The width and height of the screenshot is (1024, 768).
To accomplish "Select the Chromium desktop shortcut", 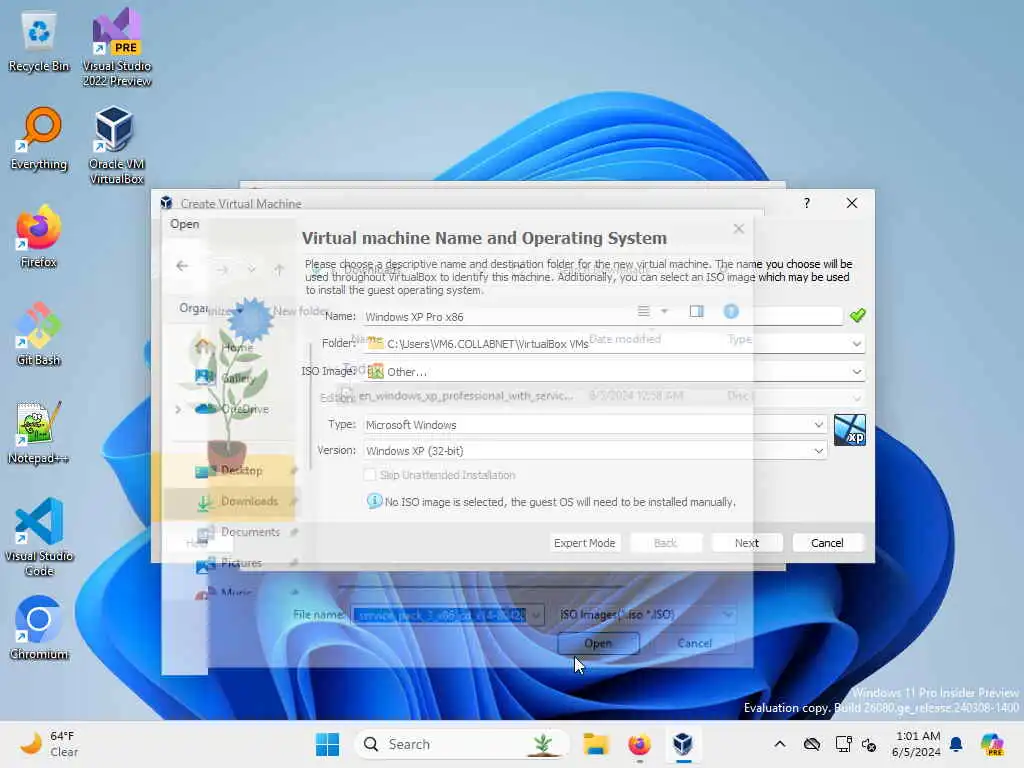I will coord(39,628).
